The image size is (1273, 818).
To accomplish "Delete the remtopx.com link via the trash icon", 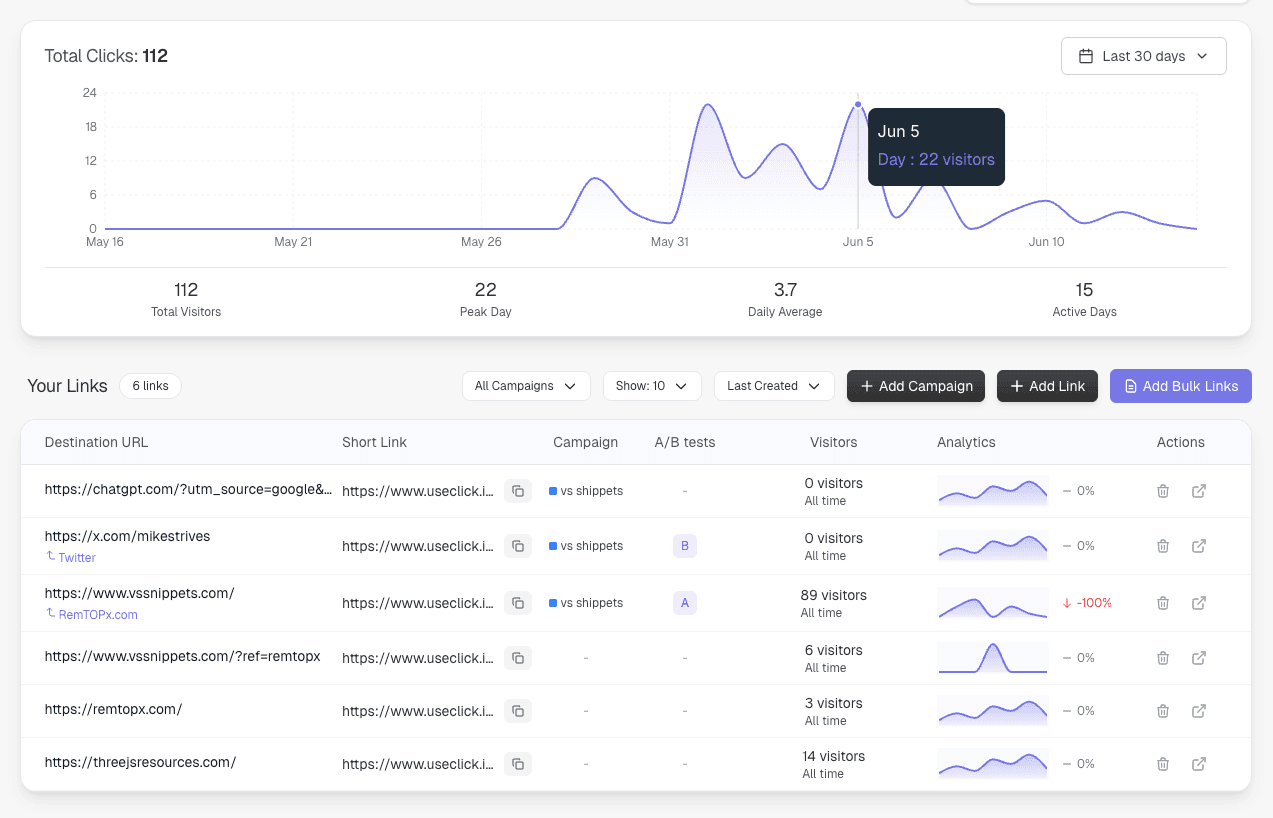I will coord(1162,711).
